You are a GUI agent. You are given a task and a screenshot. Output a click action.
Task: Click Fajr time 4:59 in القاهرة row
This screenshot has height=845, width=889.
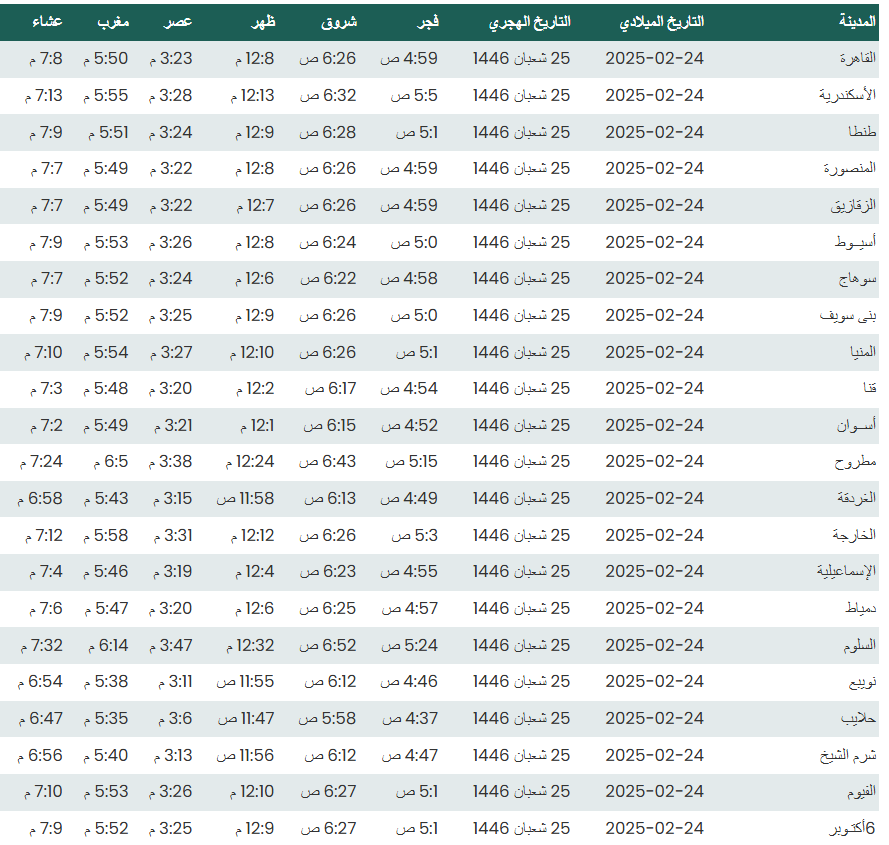pyautogui.click(x=409, y=58)
